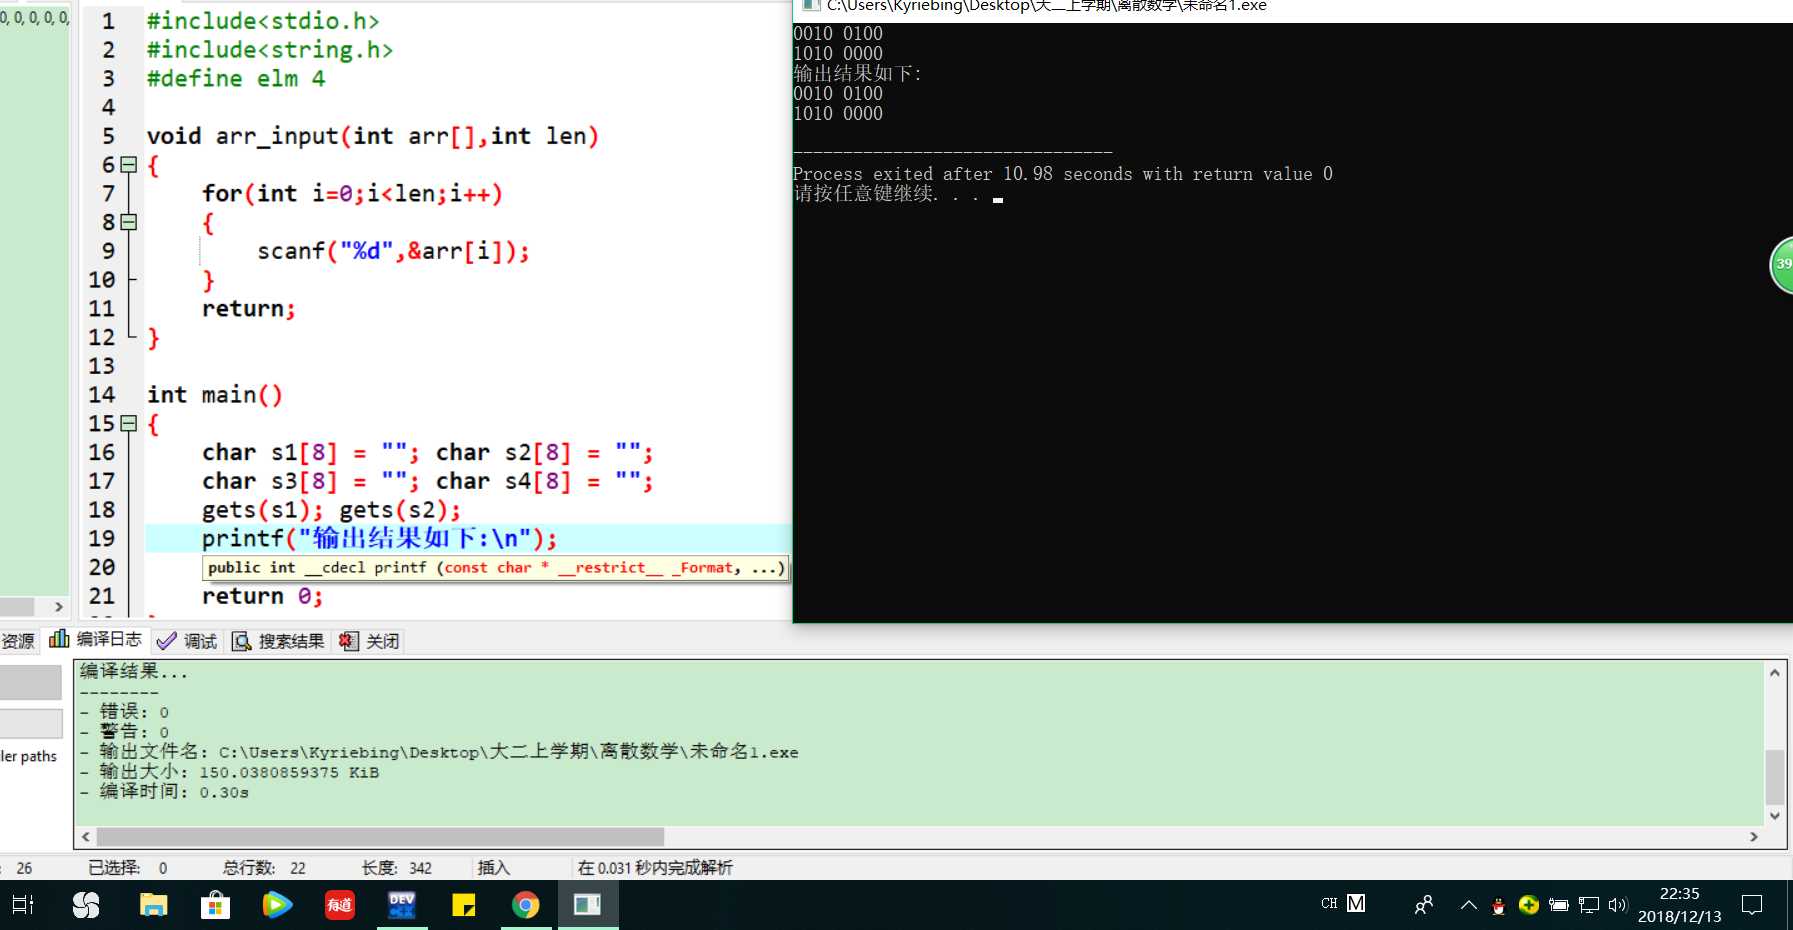Open File Explorer from the taskbar
The height and width of the screenshot is (930, 1793).
click(153, 905)
